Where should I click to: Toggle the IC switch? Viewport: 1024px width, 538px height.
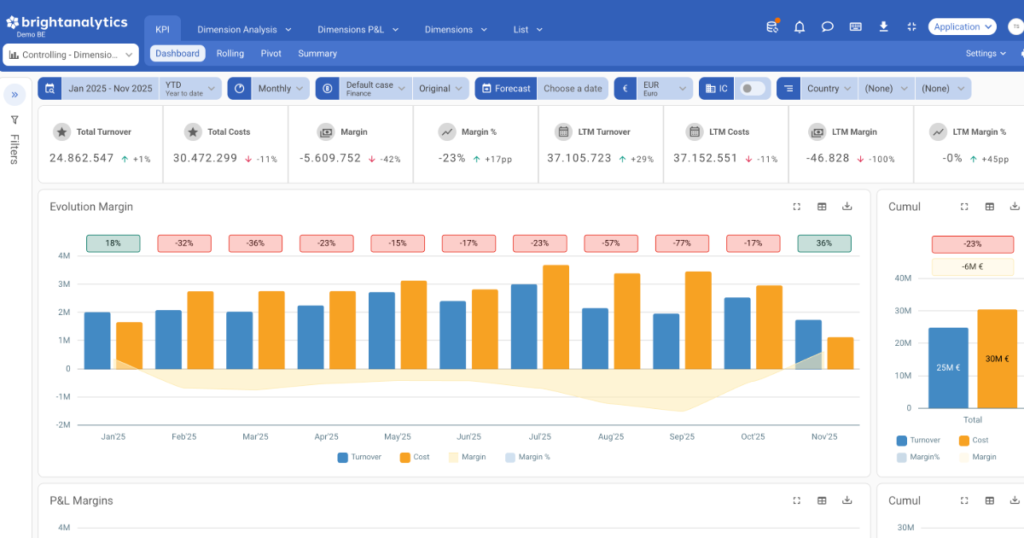pos(751,89)
